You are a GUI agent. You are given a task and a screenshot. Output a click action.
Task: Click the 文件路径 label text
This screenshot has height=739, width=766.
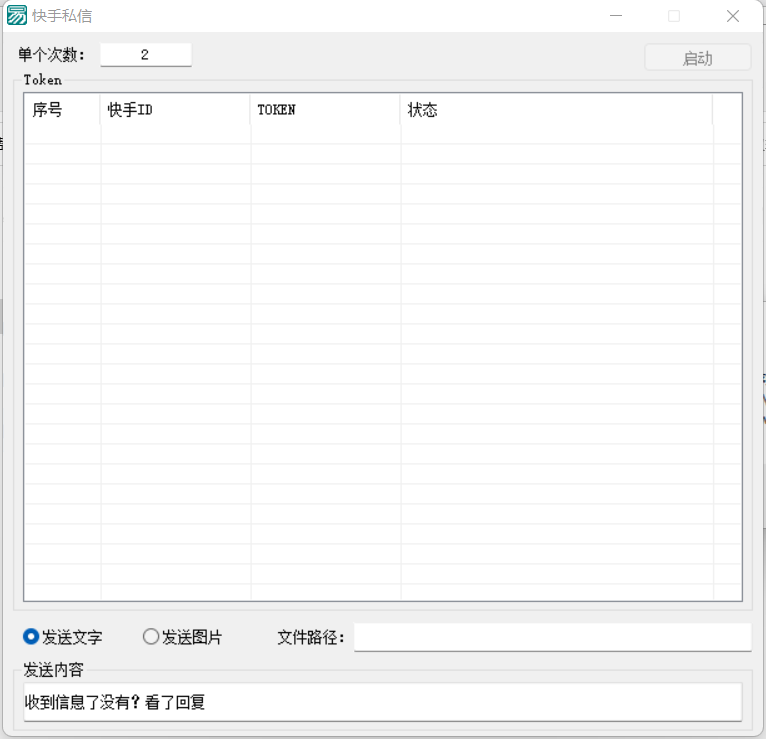311,638
